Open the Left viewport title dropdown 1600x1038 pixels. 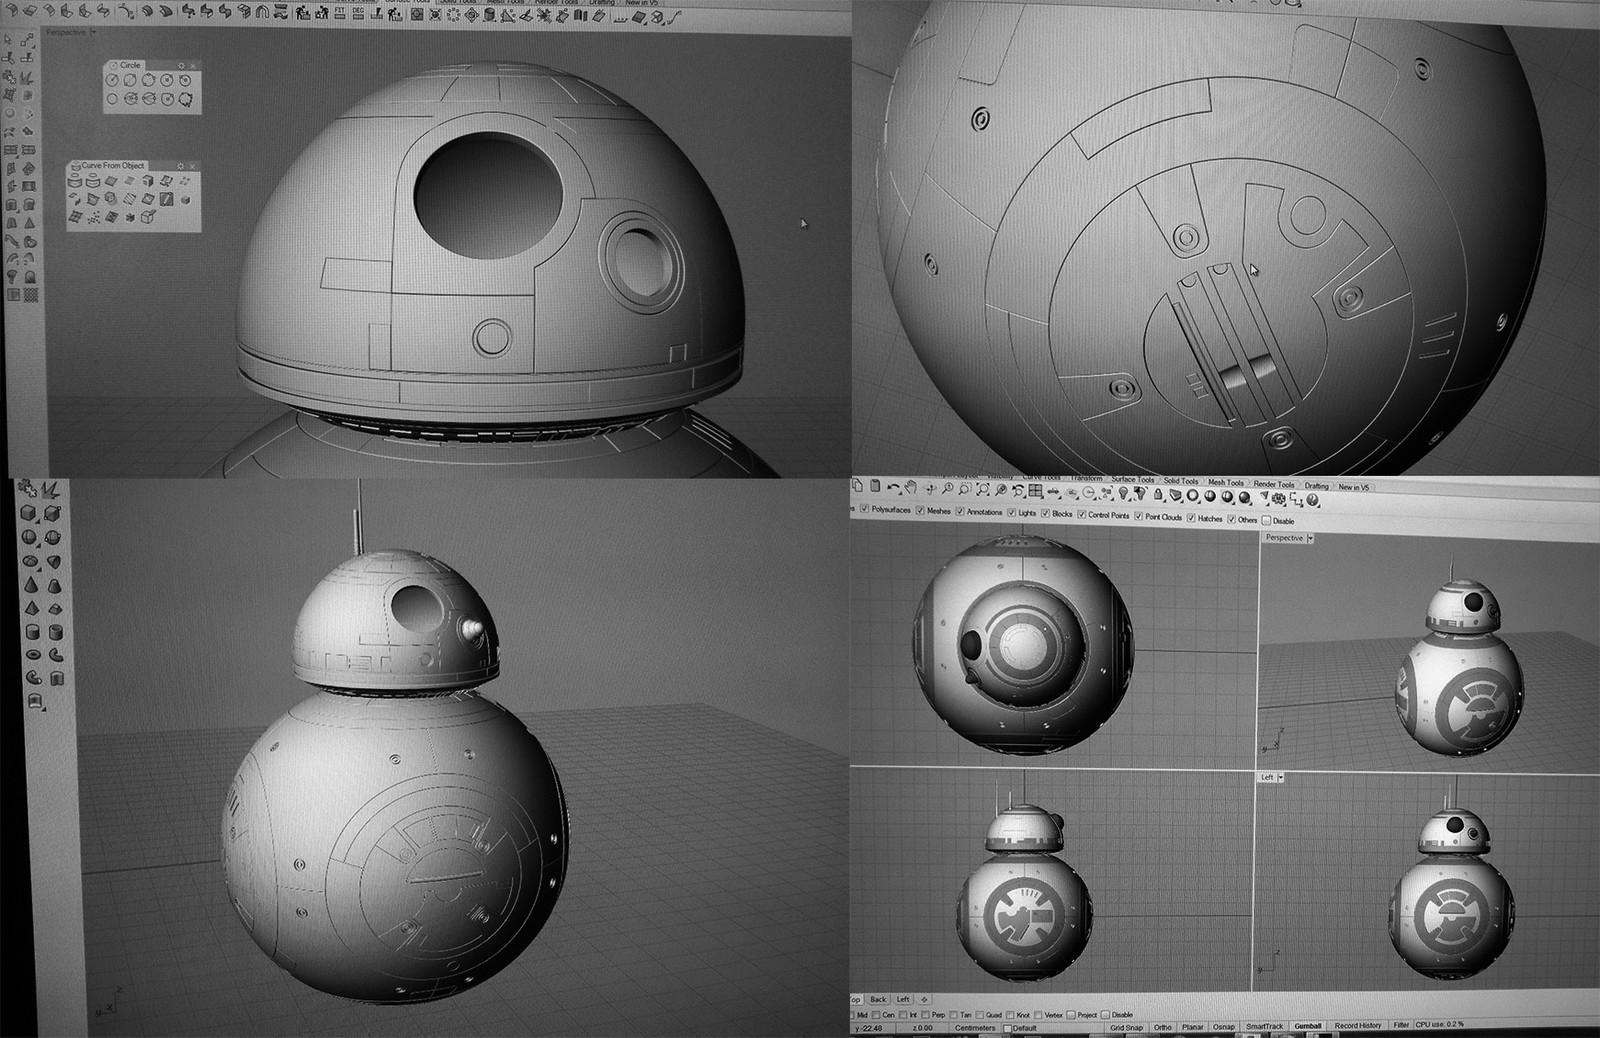point(1280,777)
